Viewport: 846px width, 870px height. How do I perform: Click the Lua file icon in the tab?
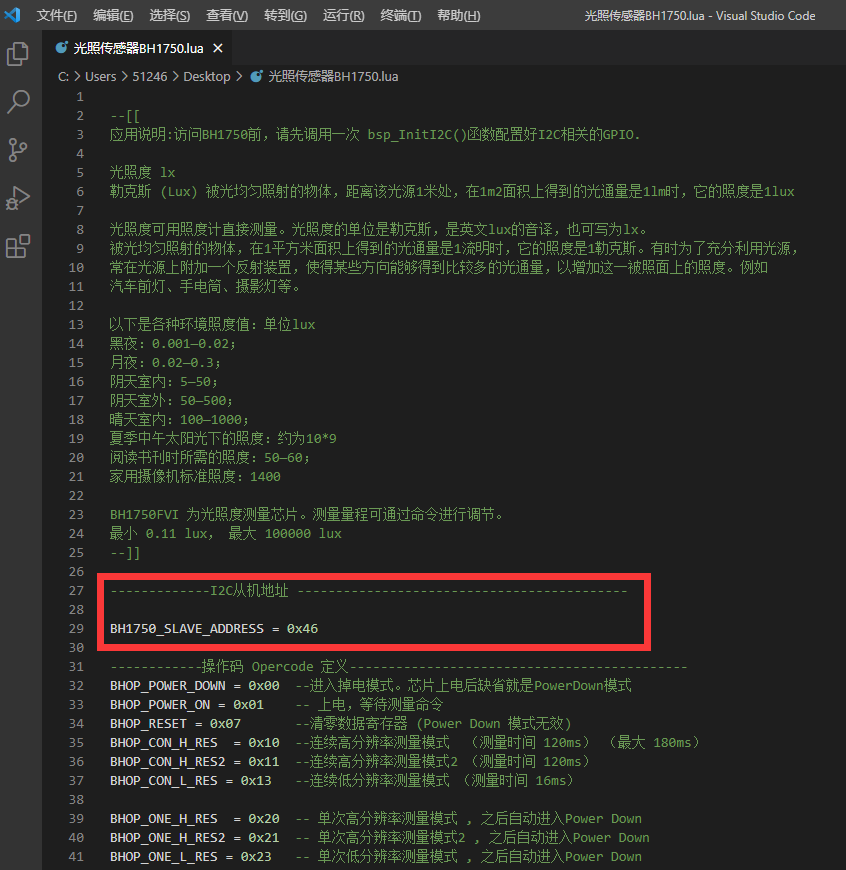point(62,48)
